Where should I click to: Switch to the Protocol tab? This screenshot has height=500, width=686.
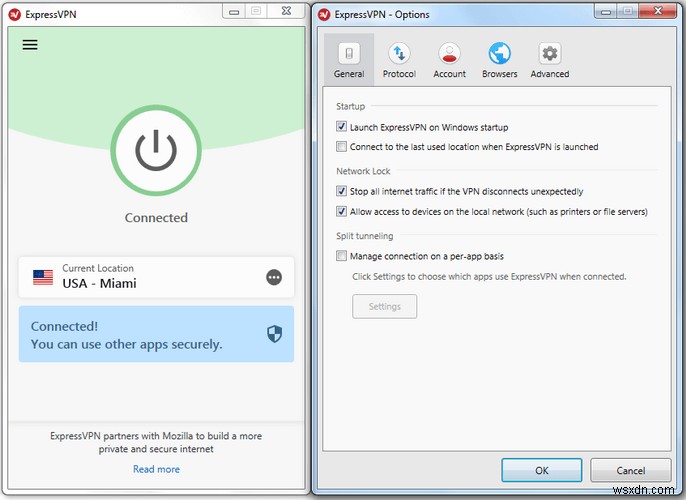(x=399, y=60)
